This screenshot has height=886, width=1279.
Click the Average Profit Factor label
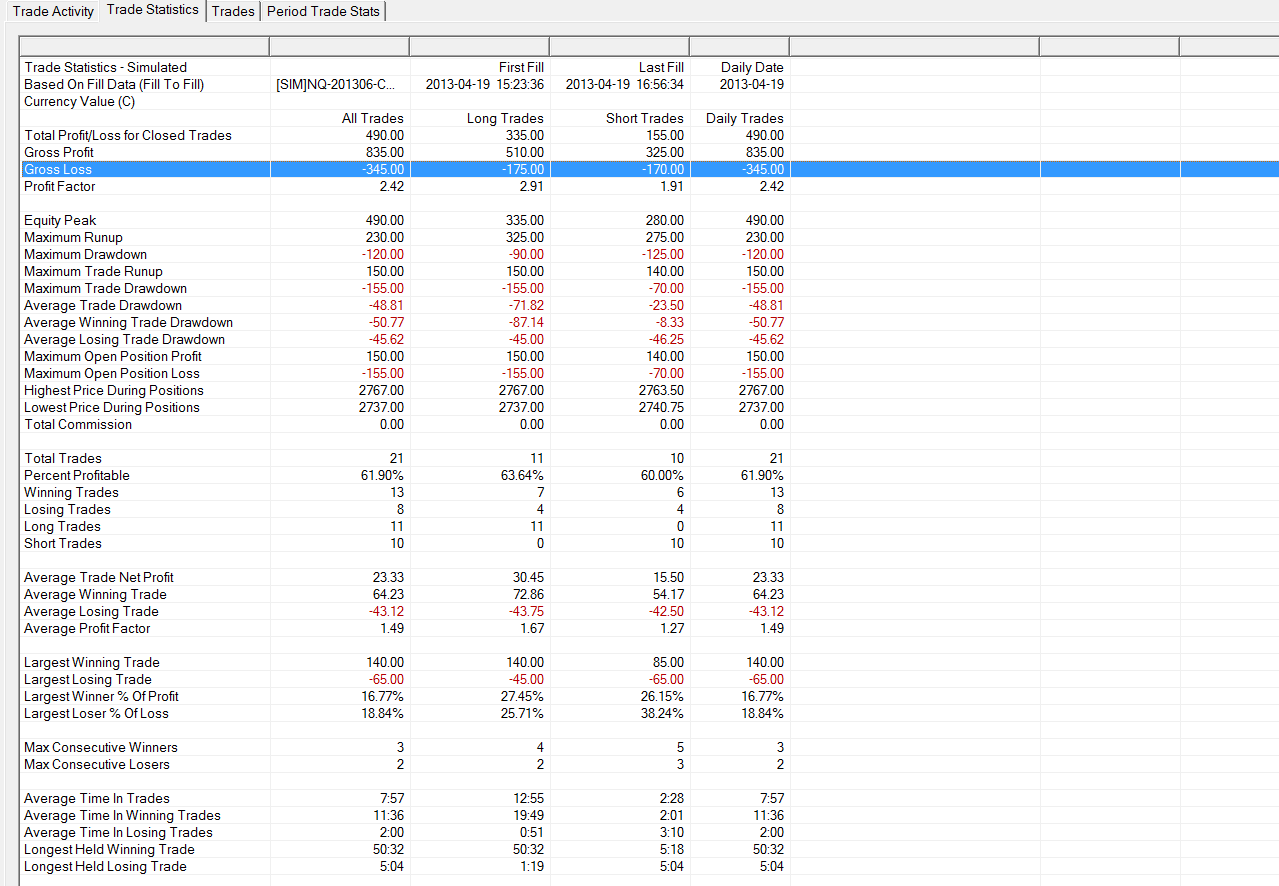pyautogui.click(x=87, y=629)
